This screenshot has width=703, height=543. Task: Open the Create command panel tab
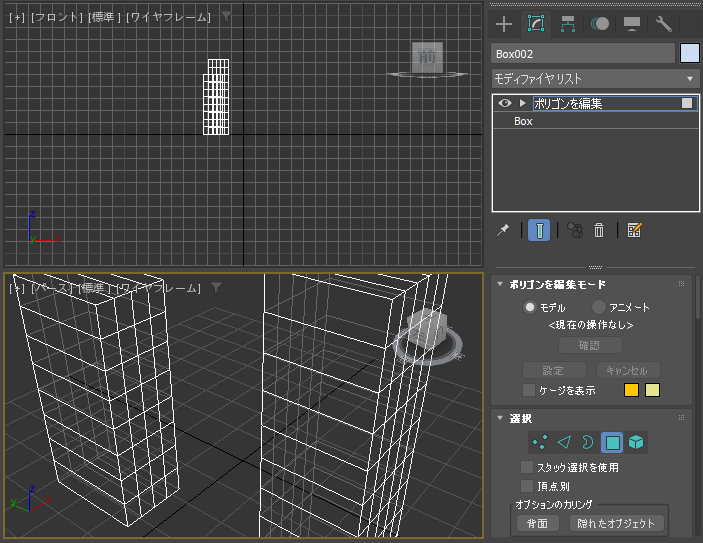click(x=504, y=24)
